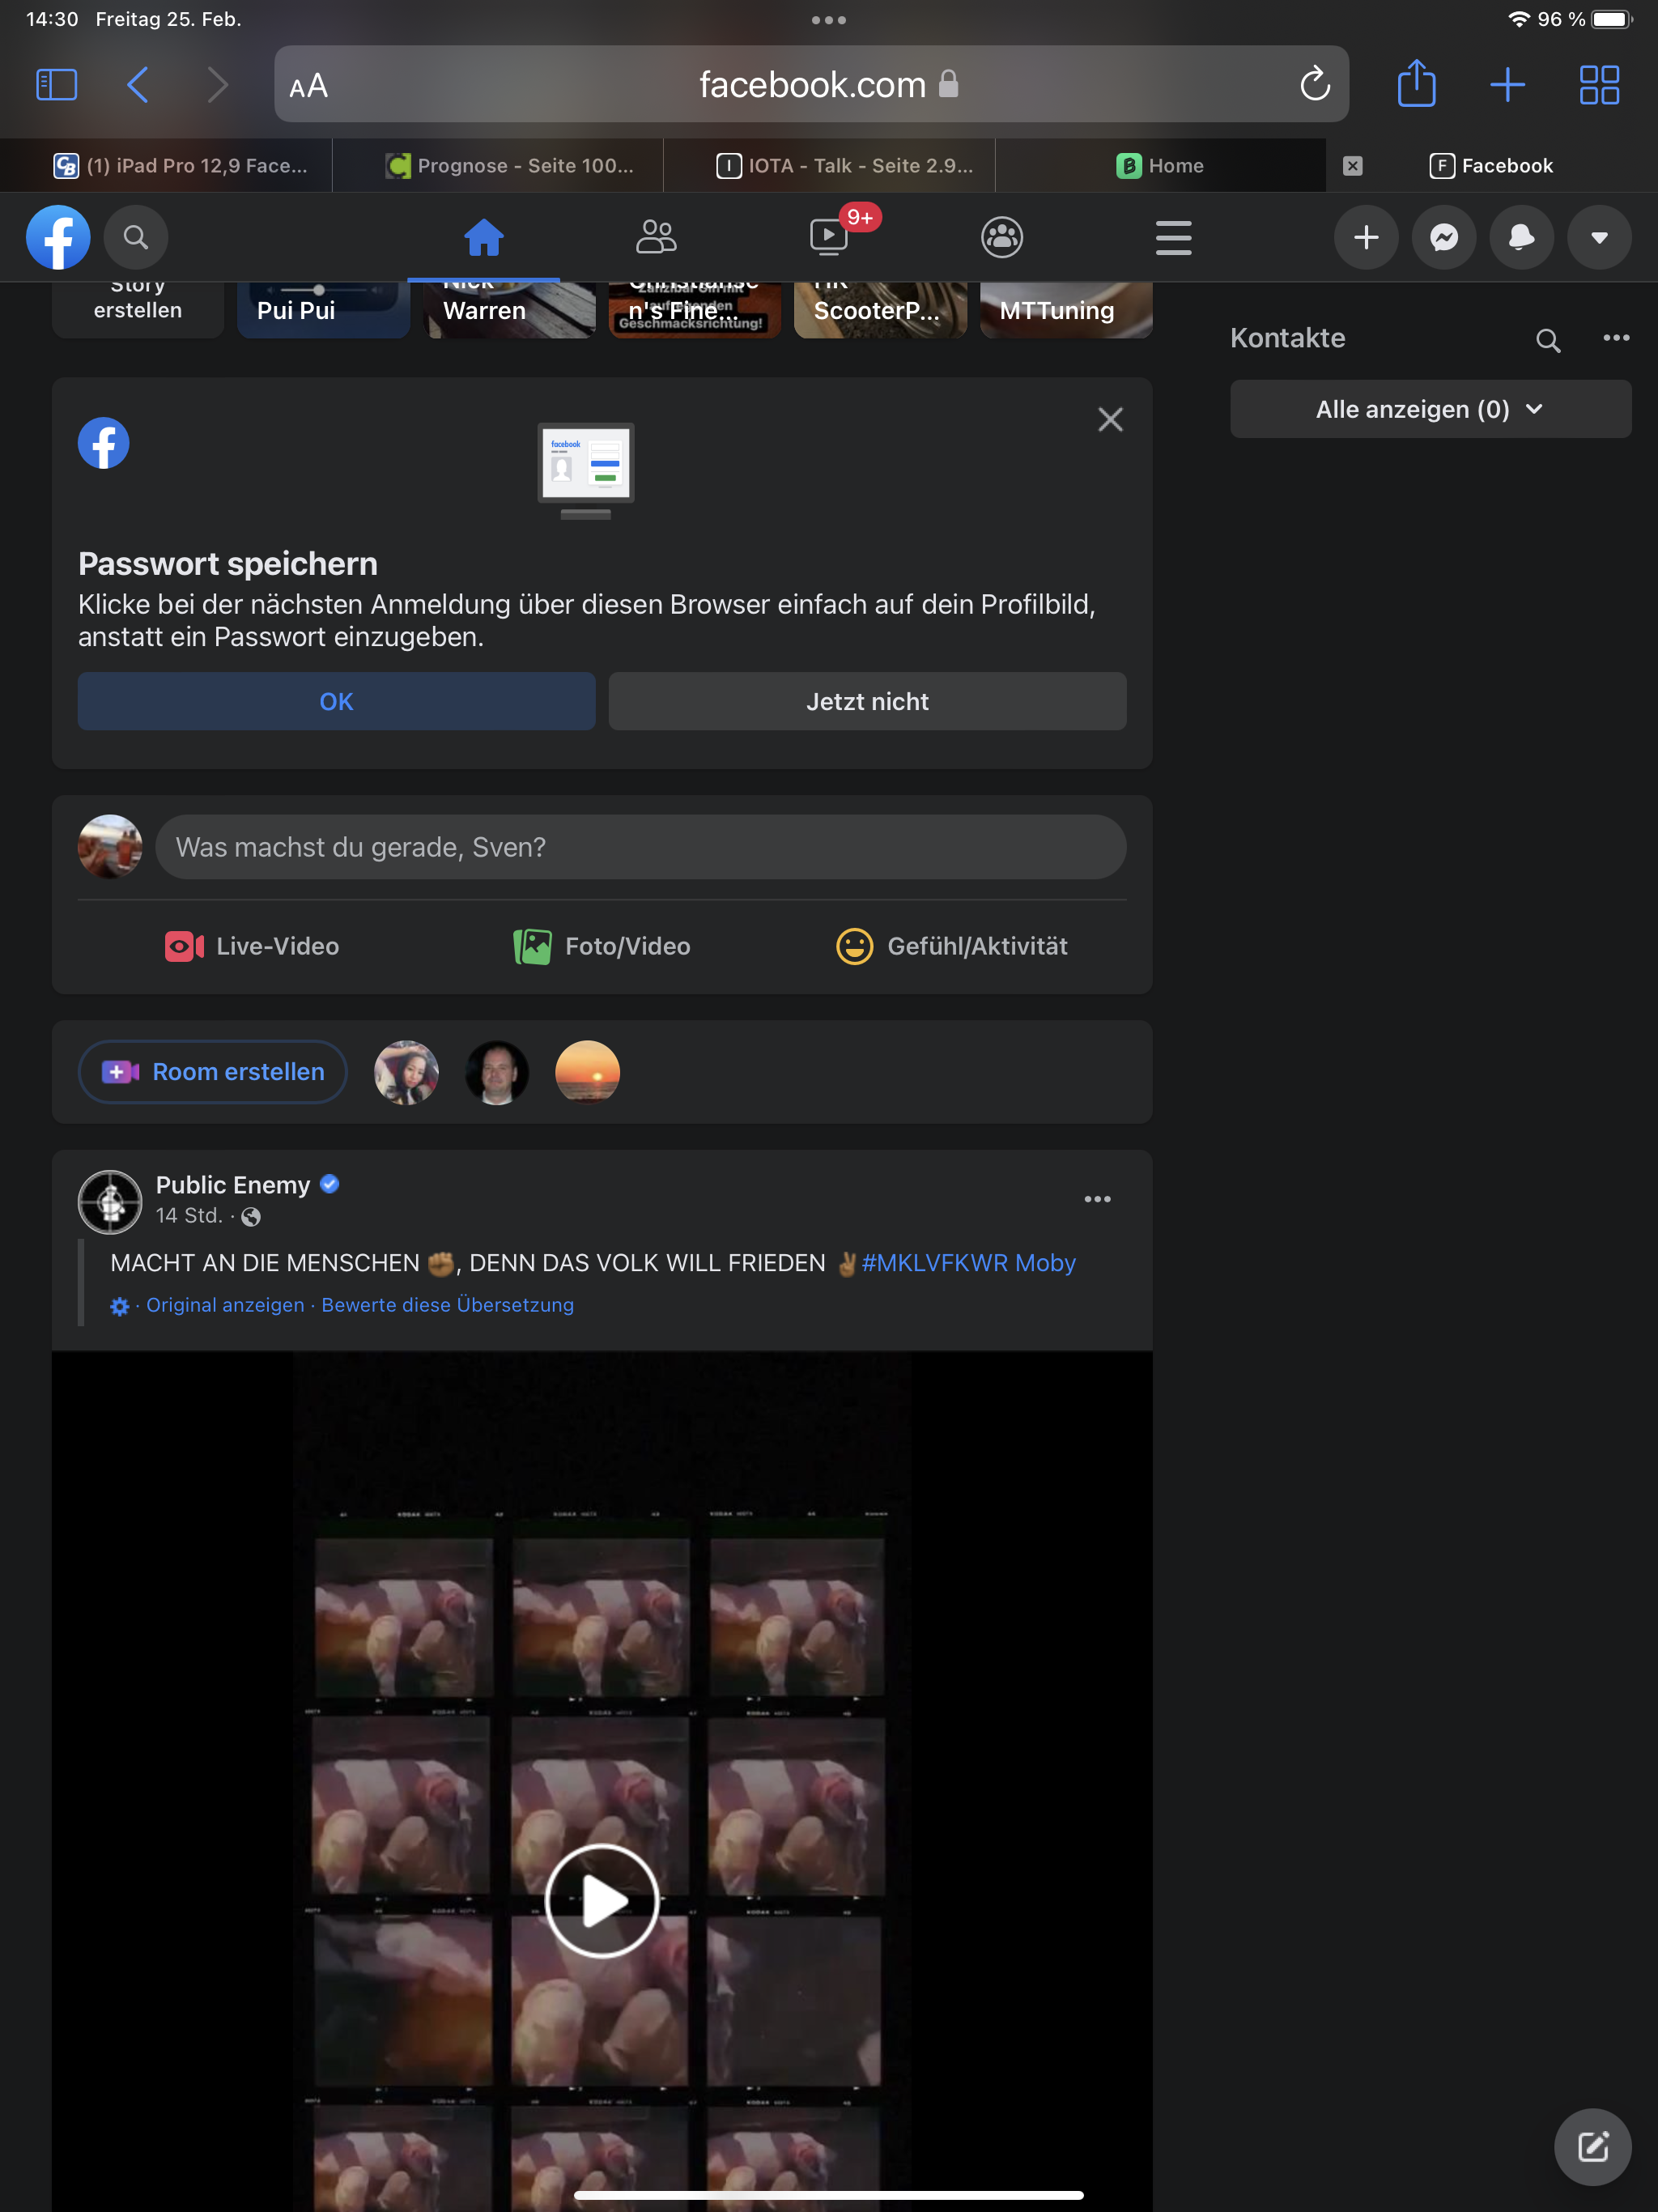Open the Watch video tab icon
This screenshot has width=1658, height=2212.
pos(829,238)
